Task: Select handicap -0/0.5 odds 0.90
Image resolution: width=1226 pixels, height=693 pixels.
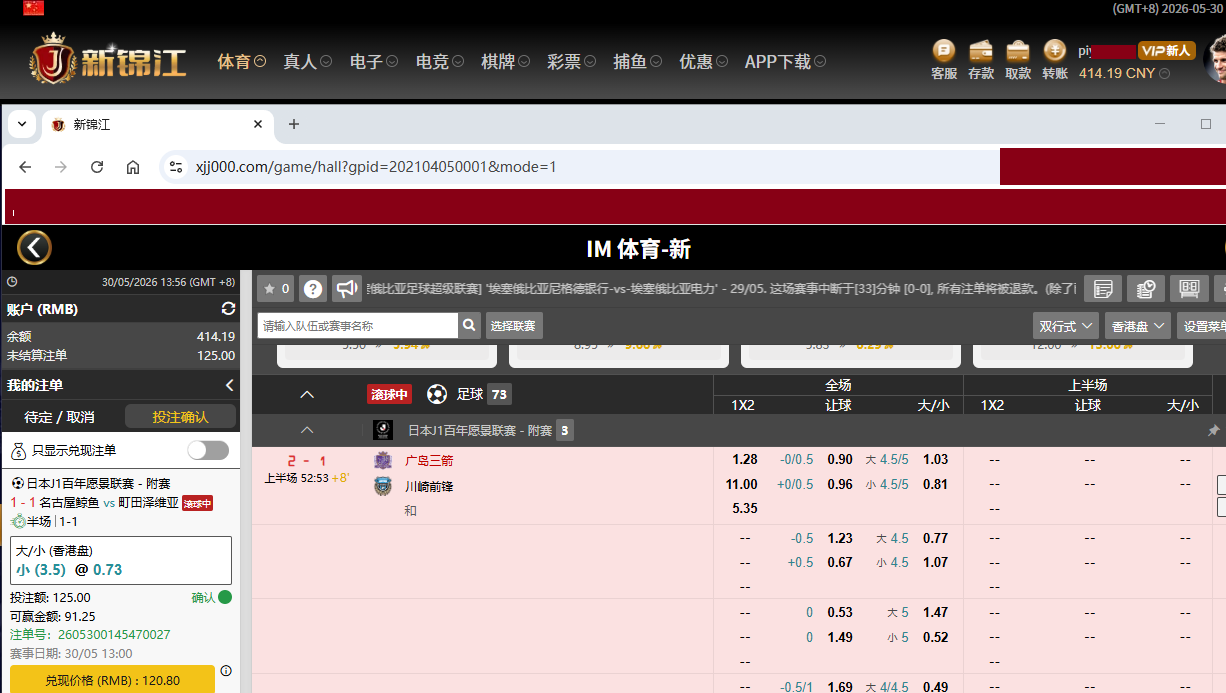Action: (x=840, y=460)
